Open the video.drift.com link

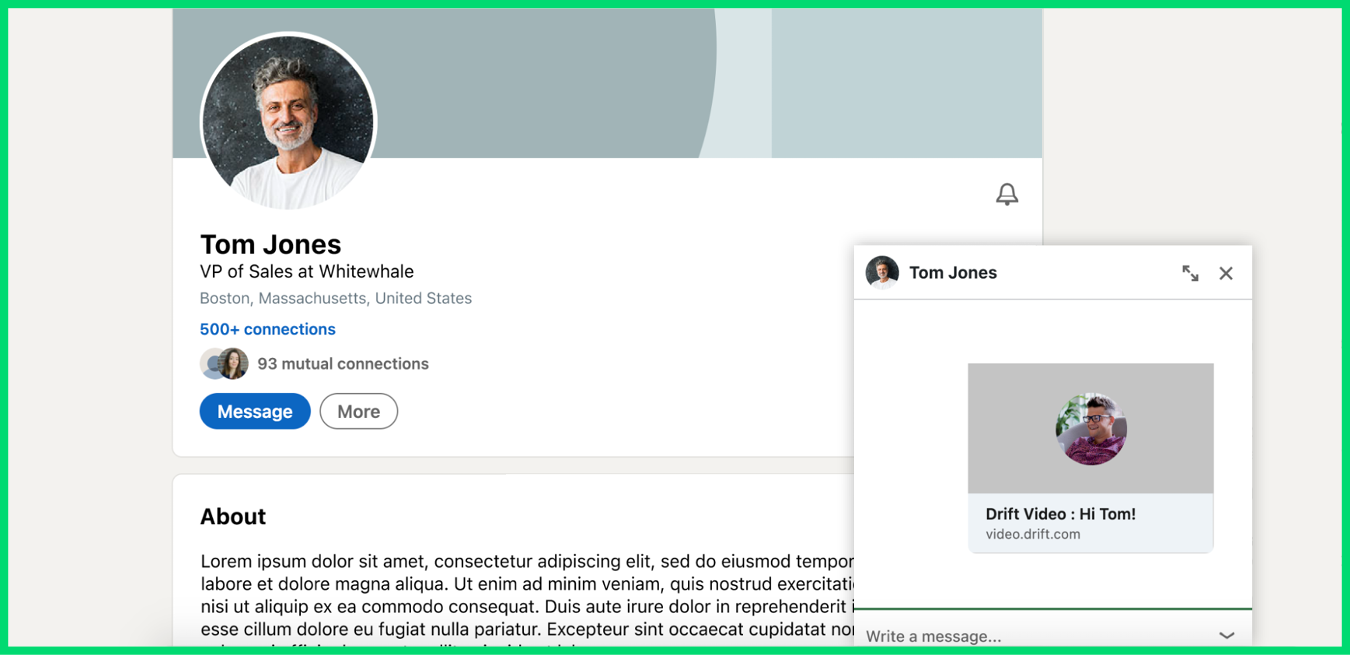click(1033, 534)
